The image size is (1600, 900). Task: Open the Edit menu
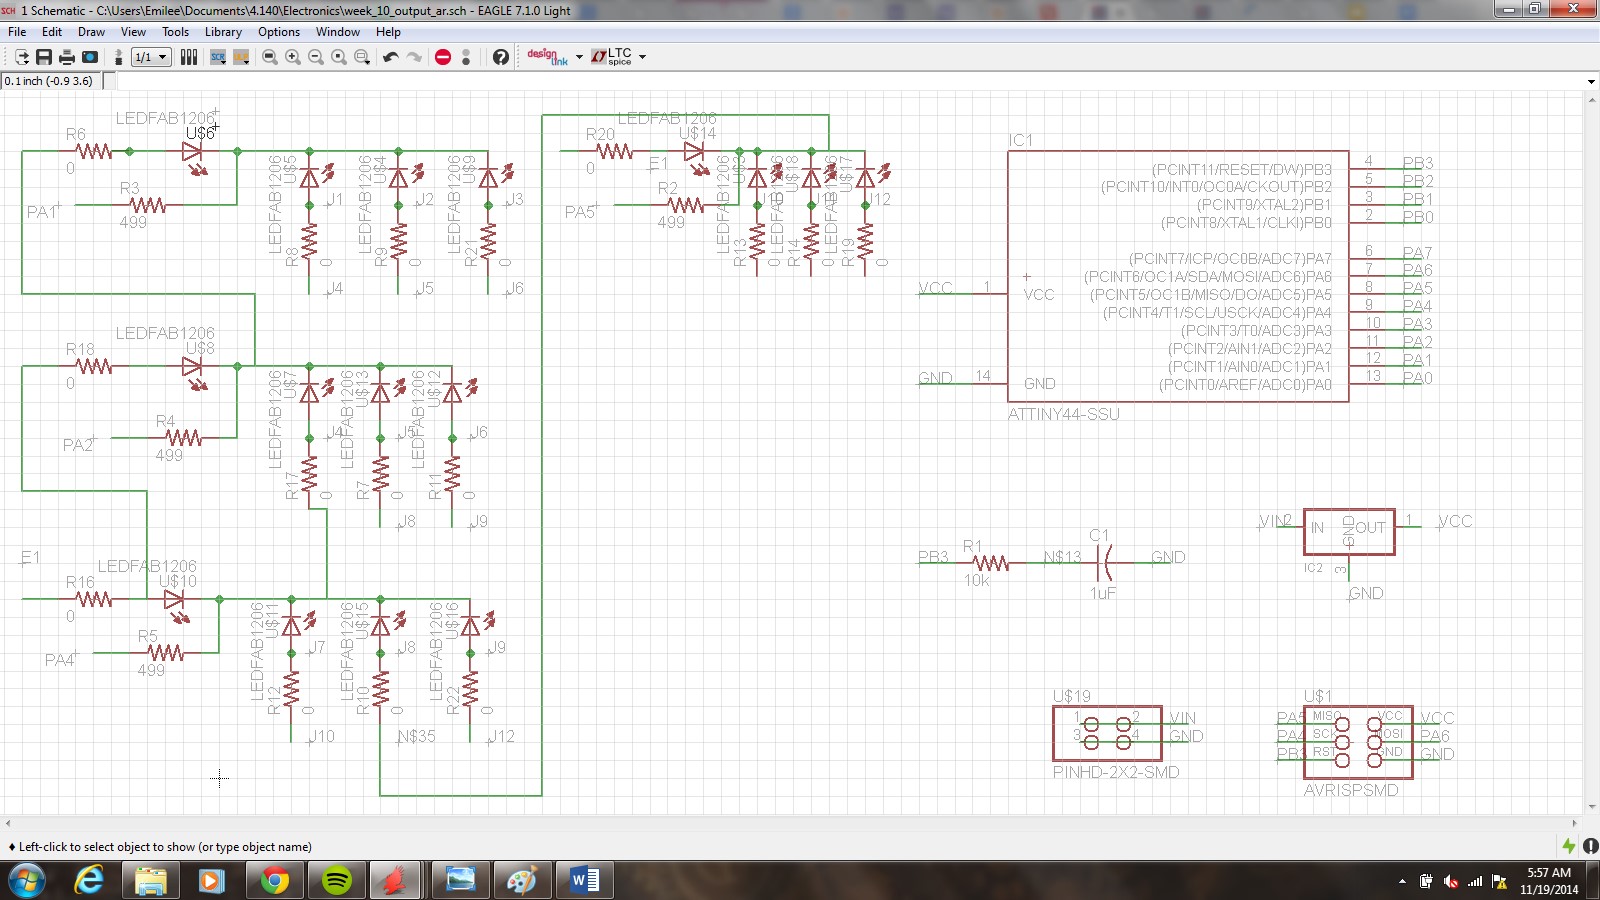(52, 32)
